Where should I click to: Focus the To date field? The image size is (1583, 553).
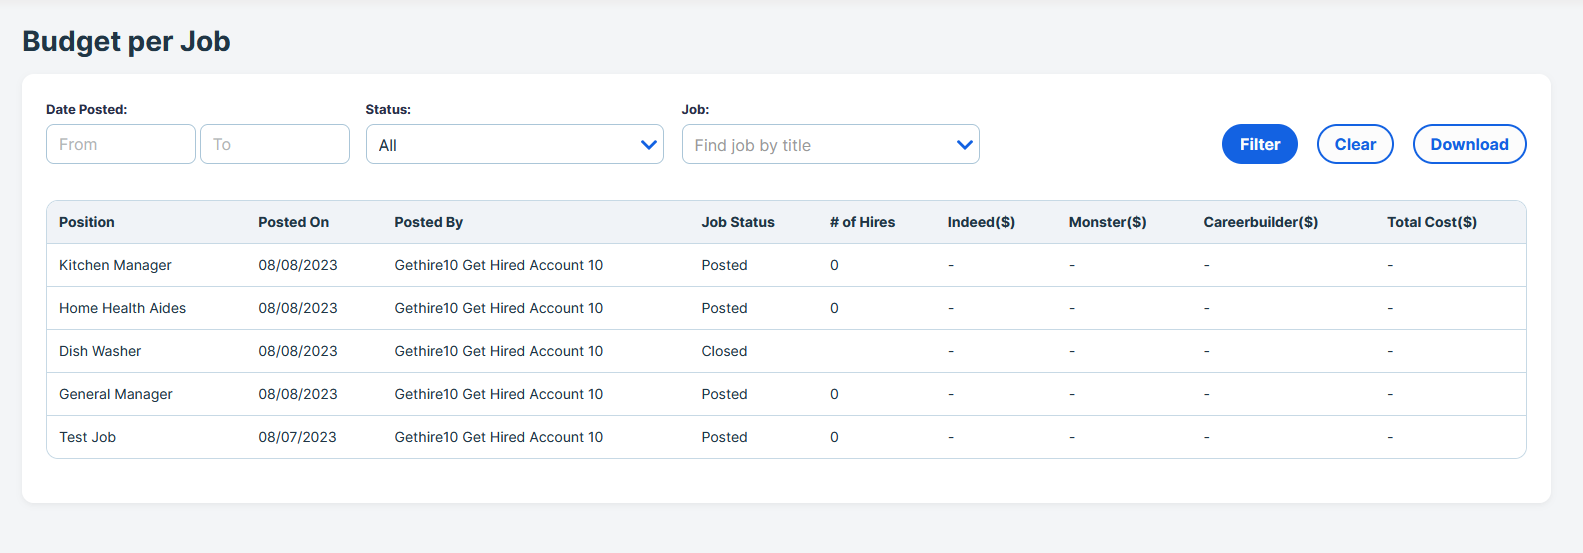(275, 144)
